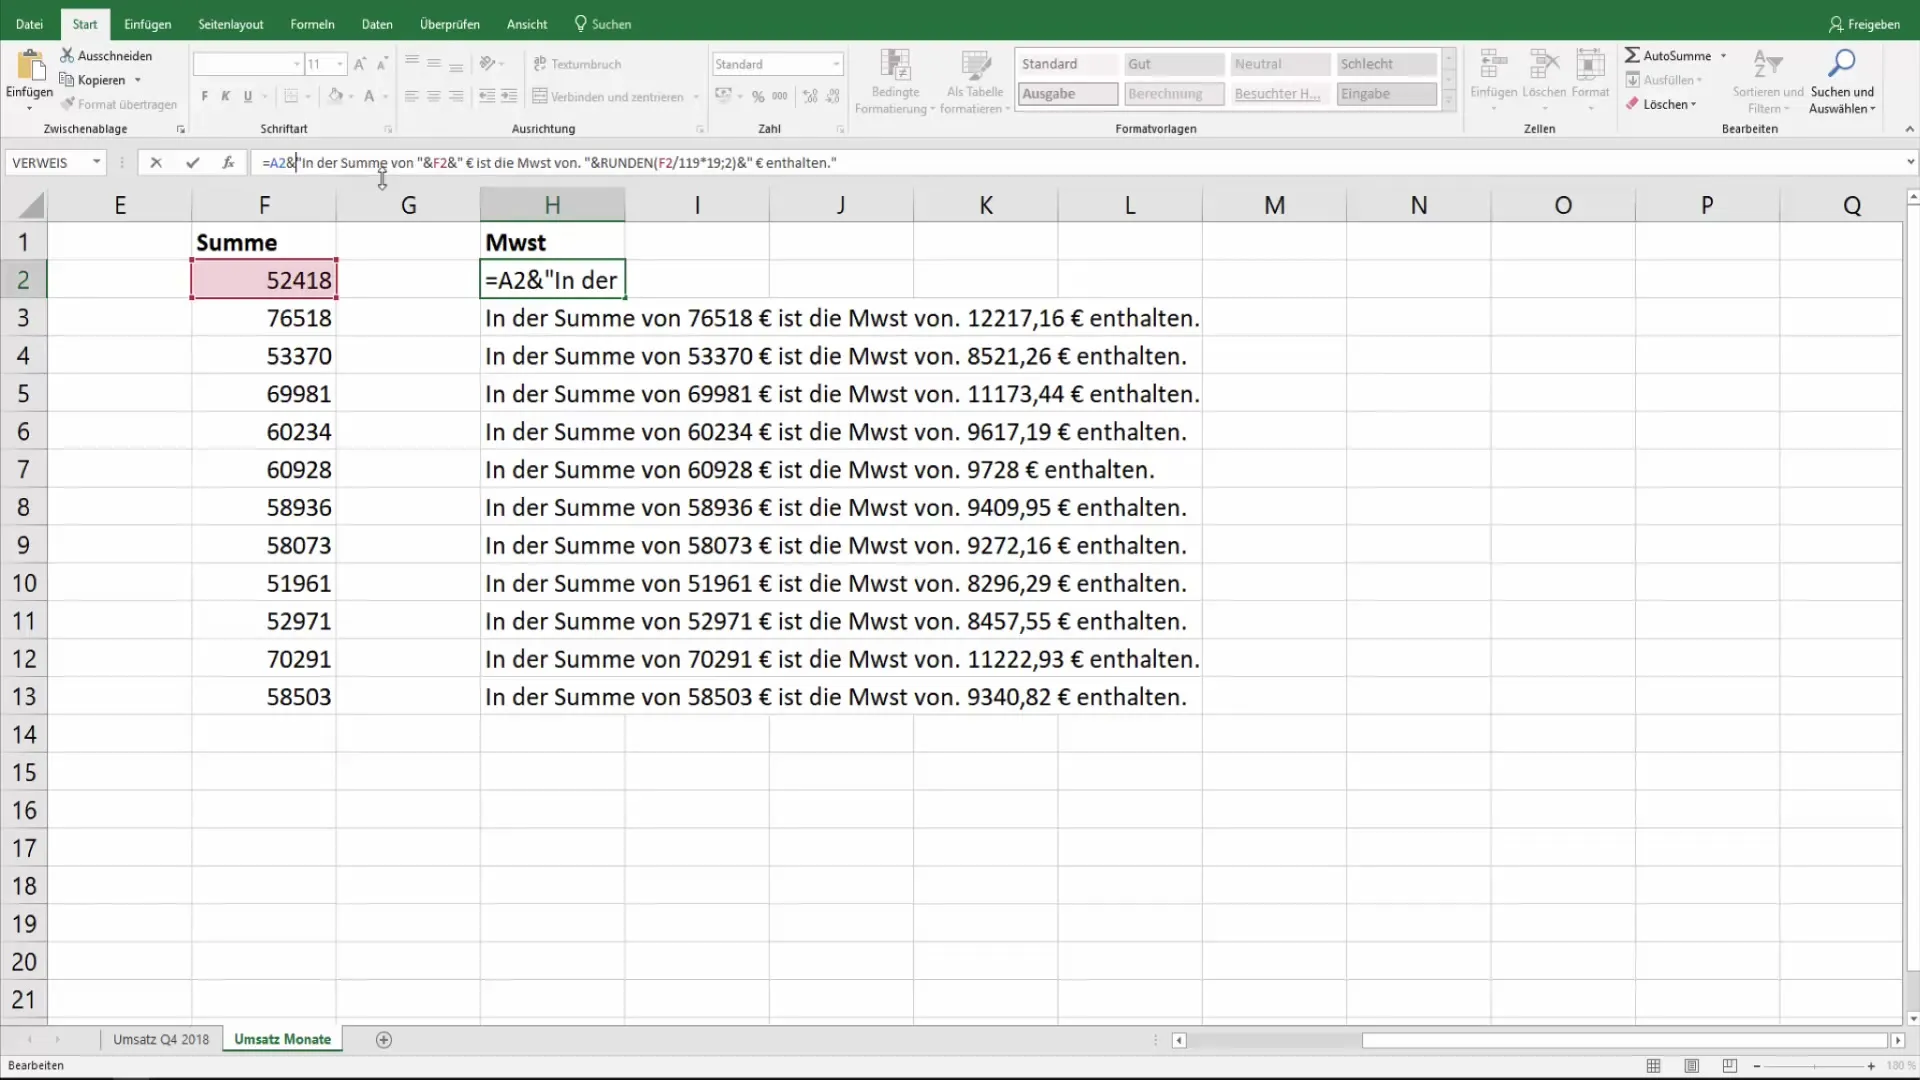This screenshot has width=1920, height=1080.
Task: Click the zoom slider plus button
Action: pos(1871,1067)
